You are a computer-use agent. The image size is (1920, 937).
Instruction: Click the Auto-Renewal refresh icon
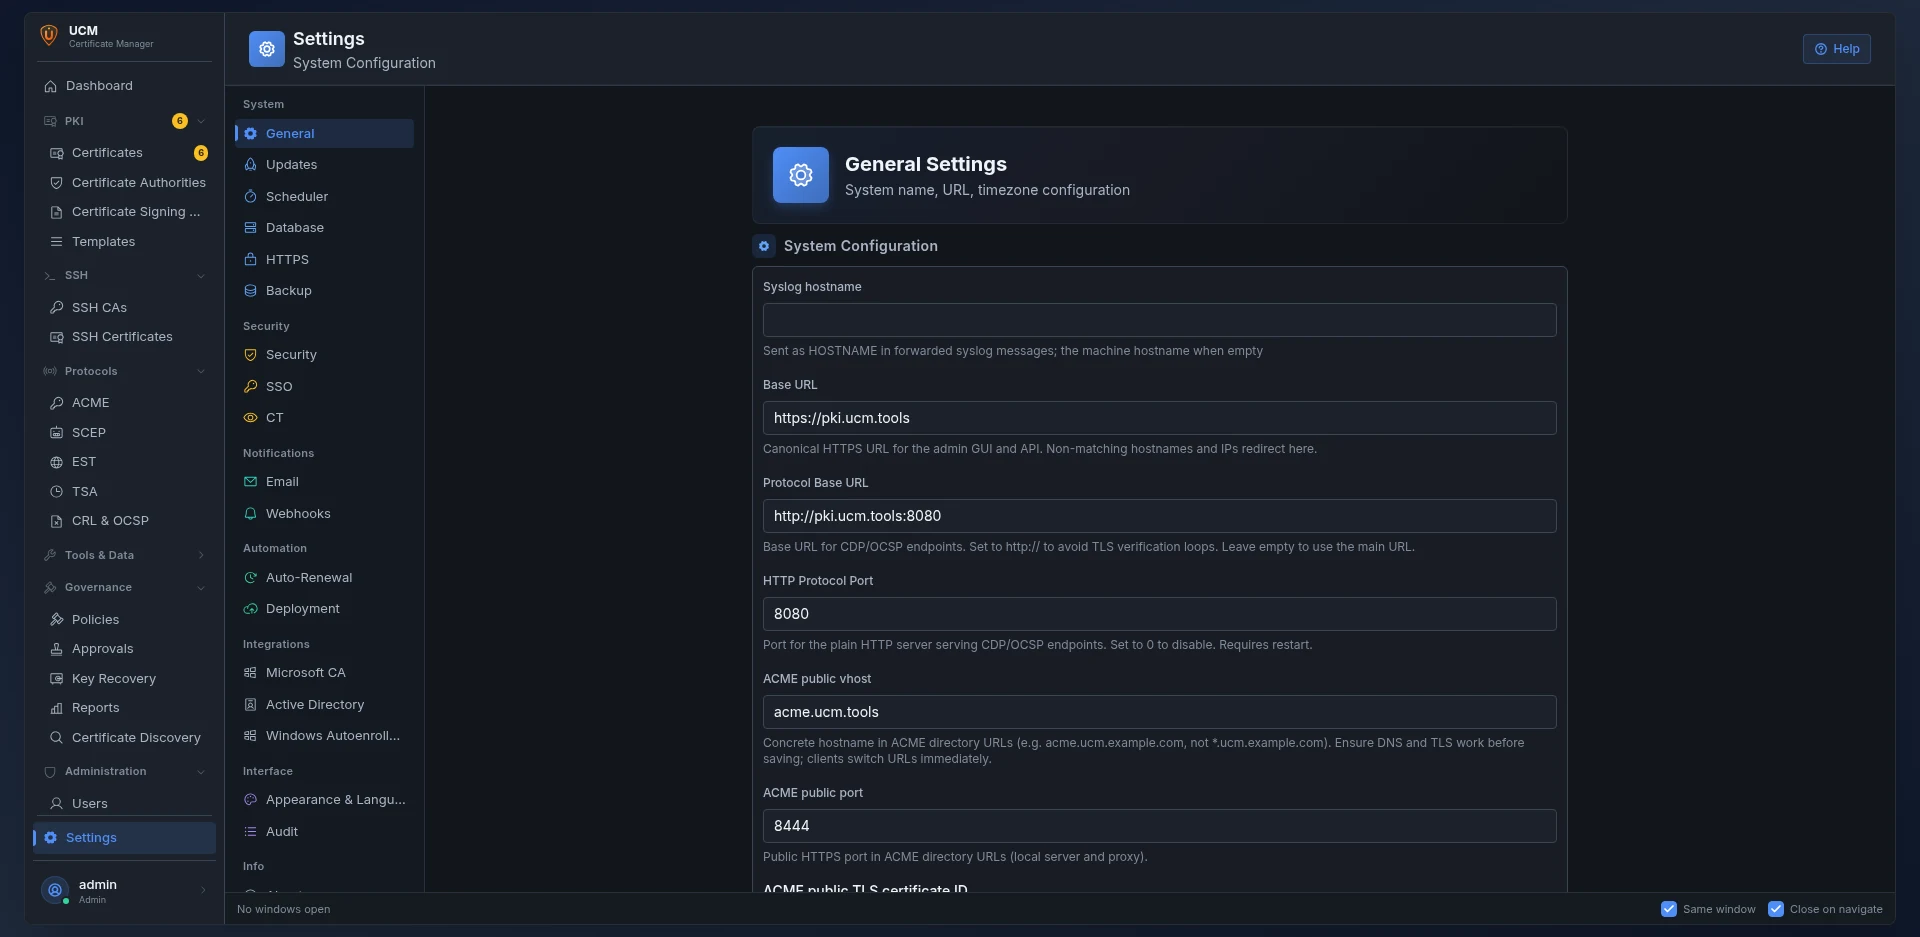click(x=250, y=578)
